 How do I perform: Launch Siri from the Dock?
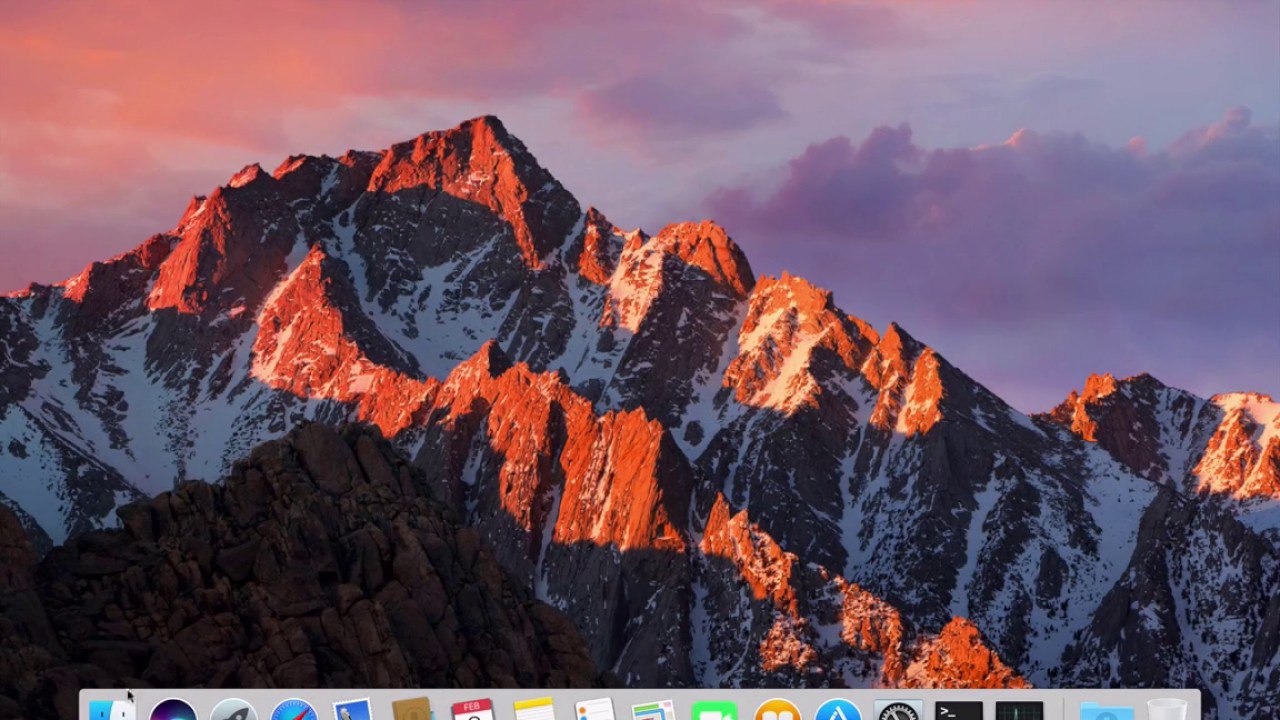[x=173, y=709]
